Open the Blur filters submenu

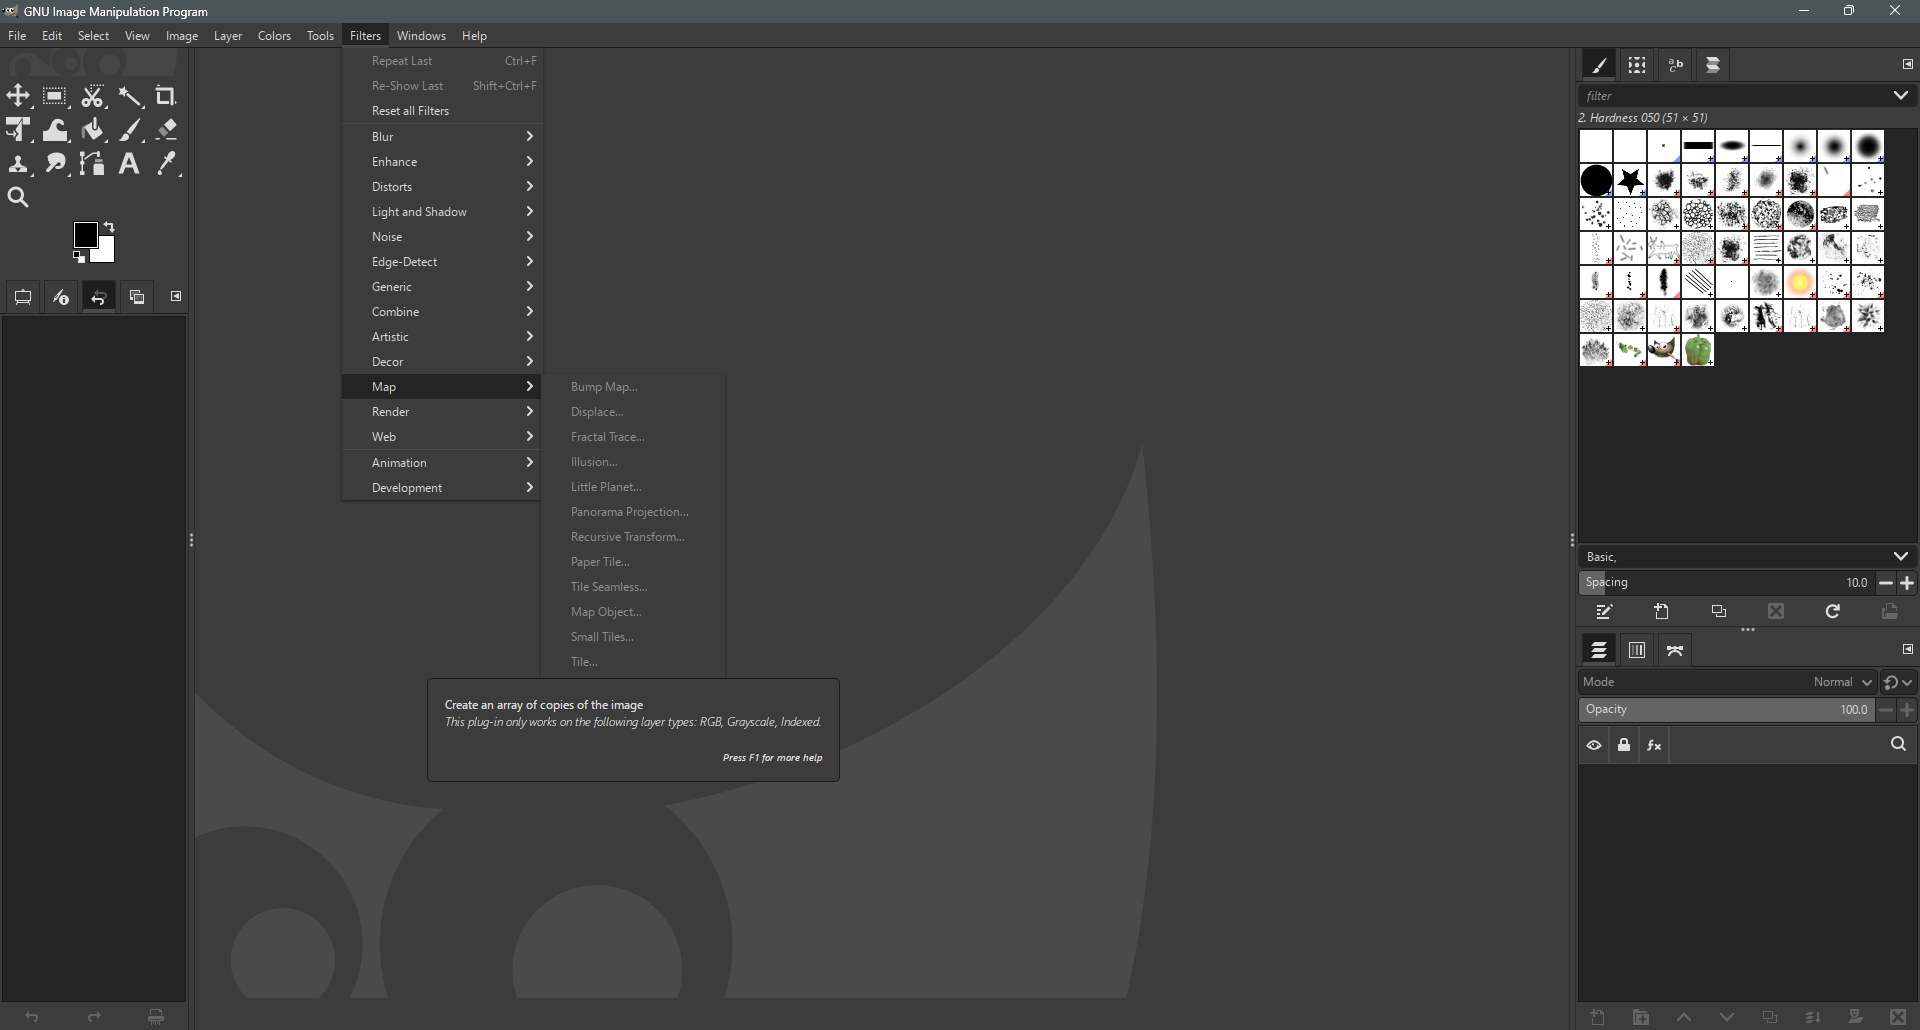point(442,137)
